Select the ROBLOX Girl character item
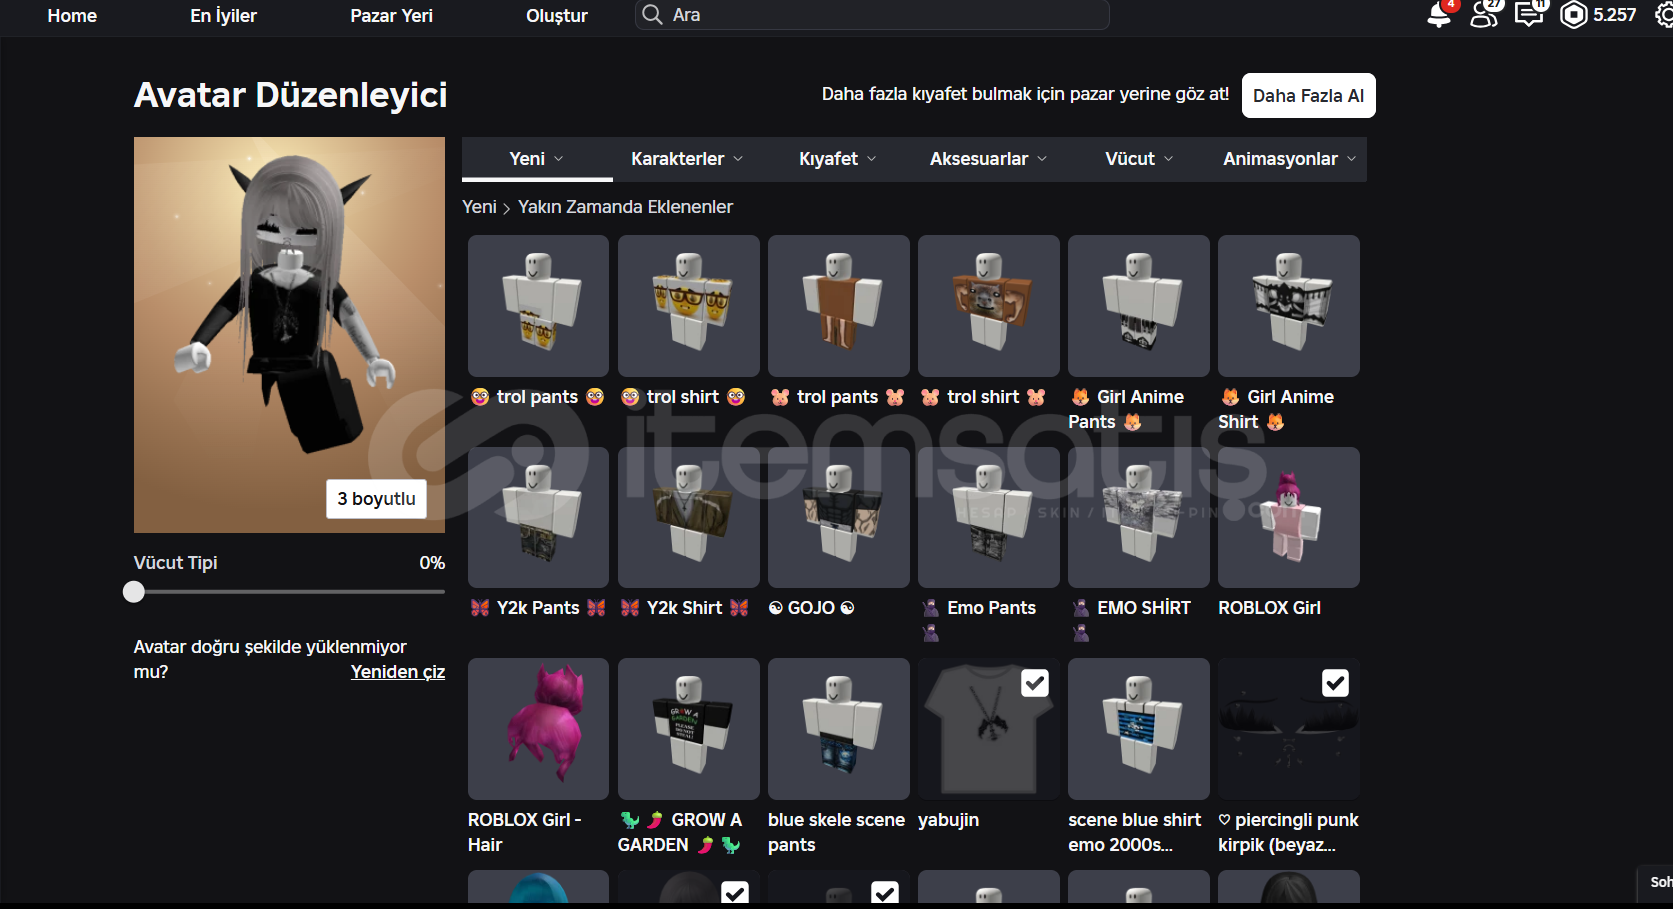The image size is (1673, 909). [x=1288, y=517]
